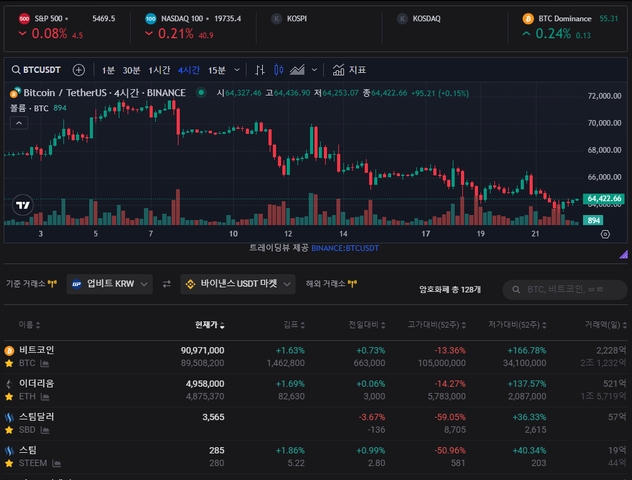
Task: Open the 바이낸스 USDT 마켓 dropdown
Action: click(x=238, y=284)
